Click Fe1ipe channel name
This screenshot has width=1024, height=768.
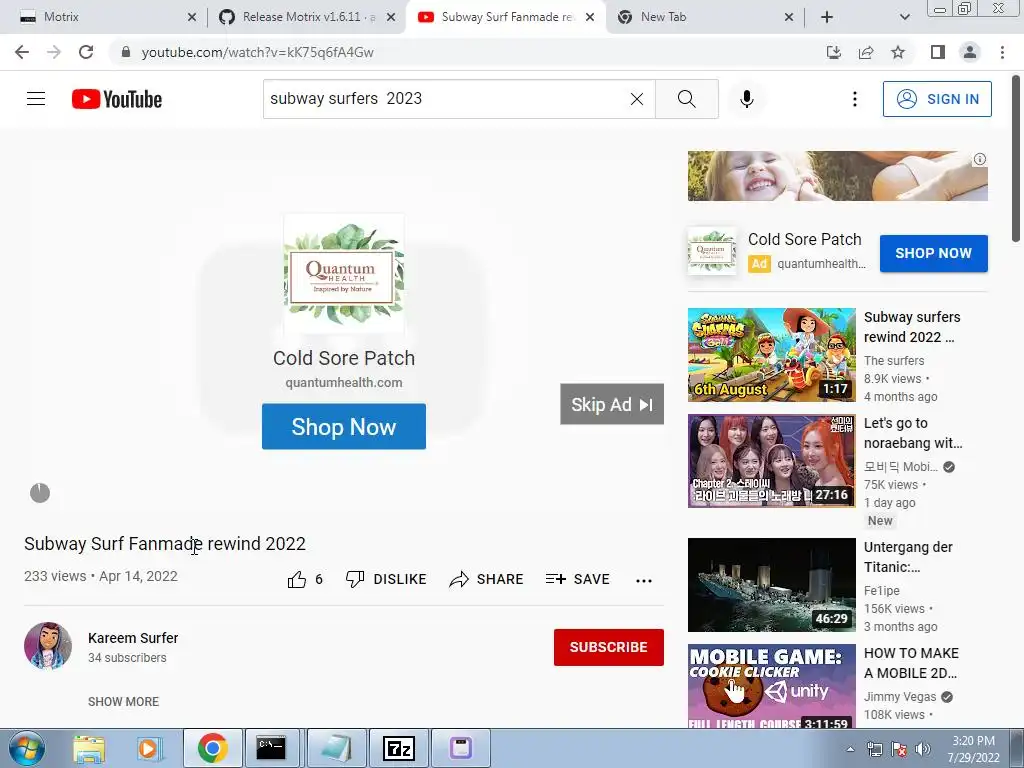tap(882, 590)
